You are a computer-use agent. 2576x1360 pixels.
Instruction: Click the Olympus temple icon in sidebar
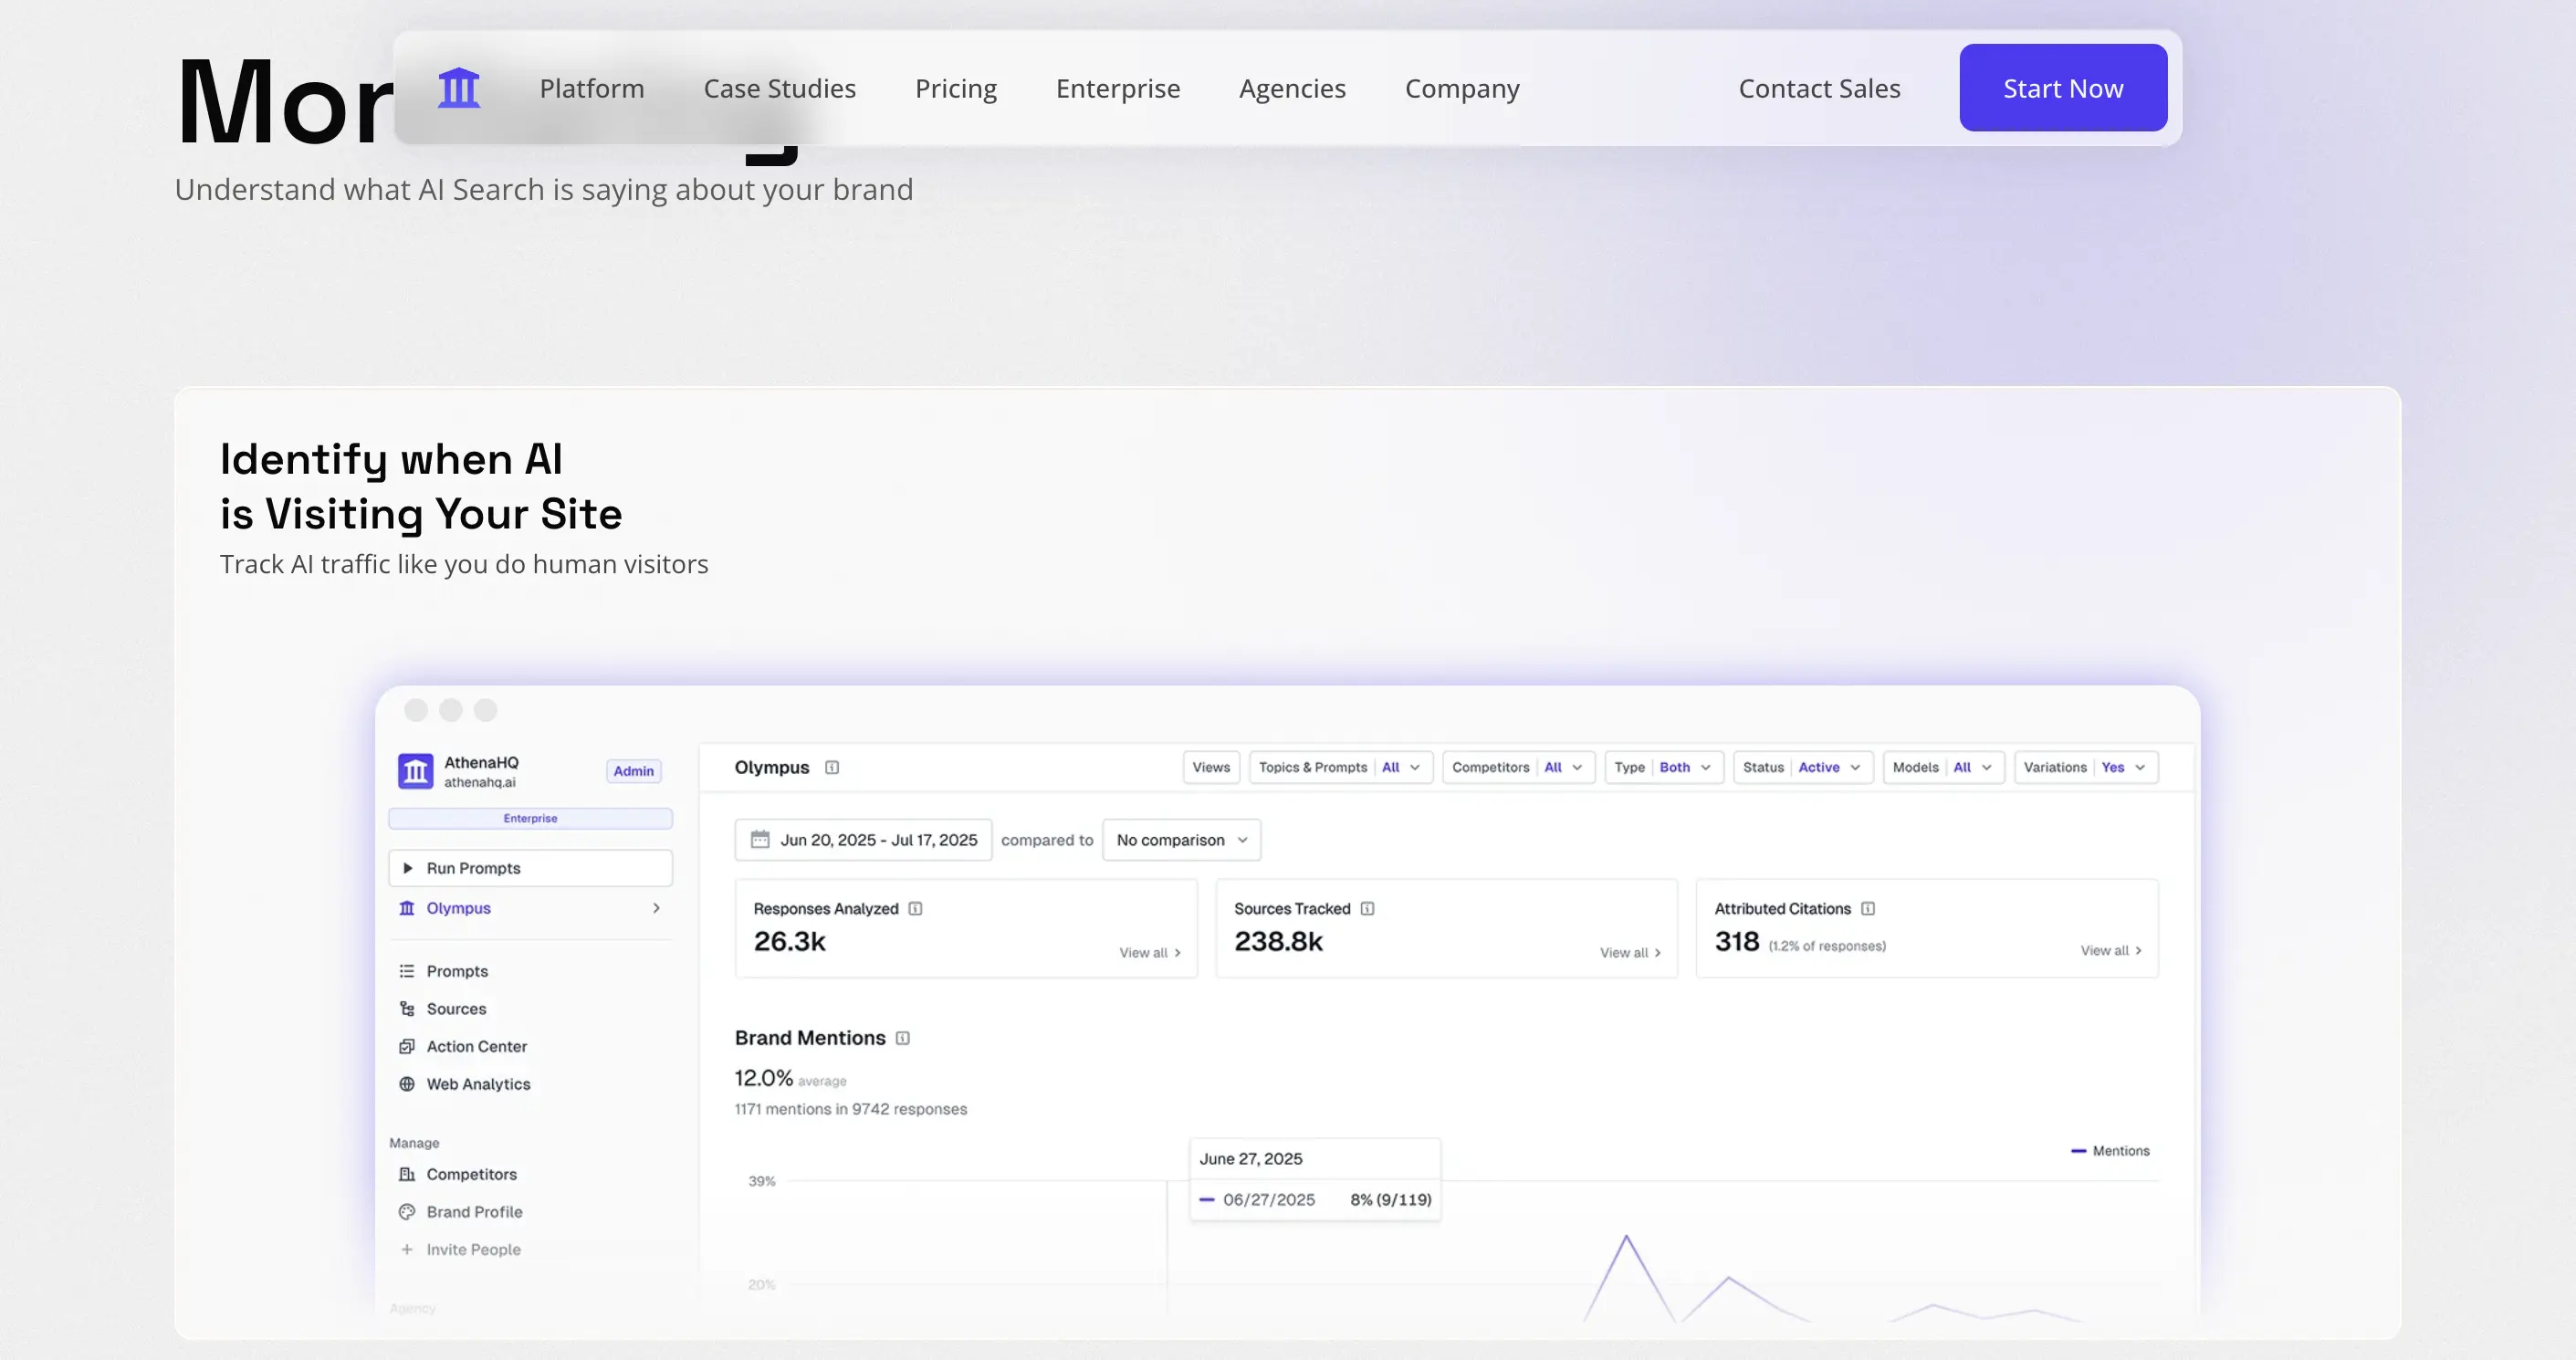pyautogui.click(x=407, y=908)
